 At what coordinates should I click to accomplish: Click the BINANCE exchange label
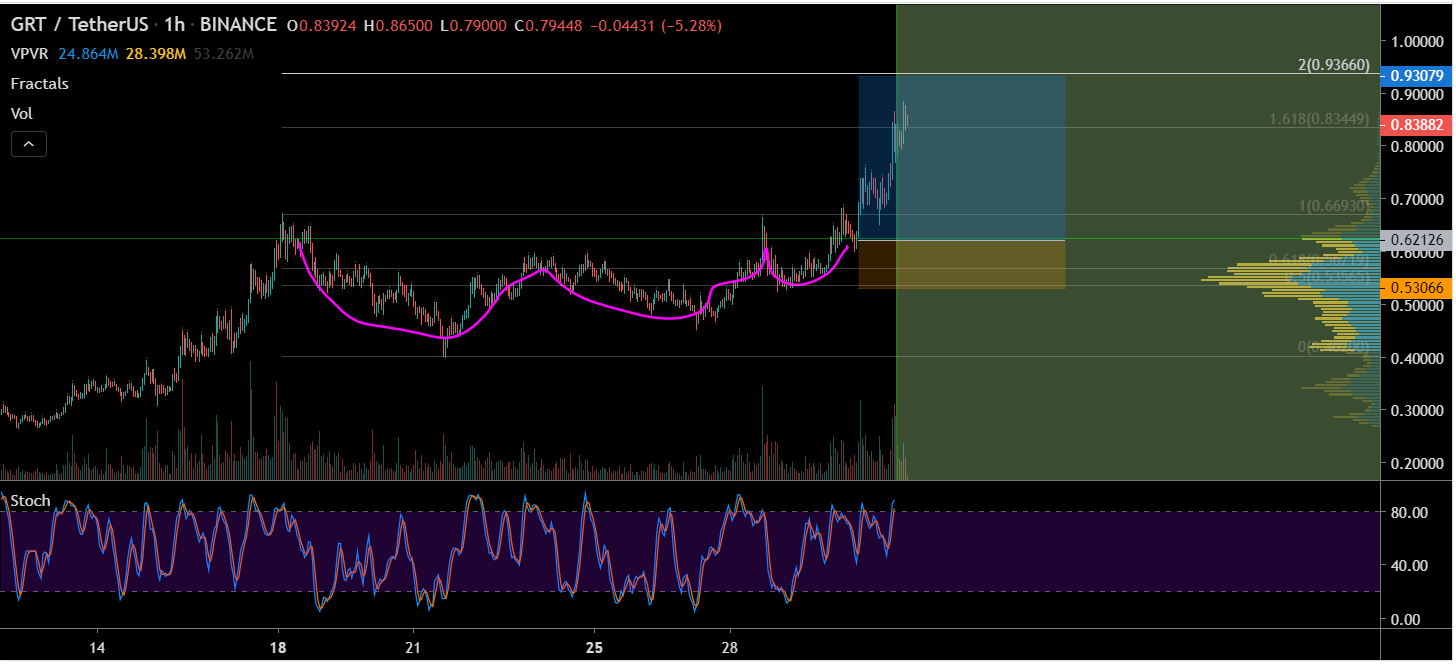click(x=240, y=24)
